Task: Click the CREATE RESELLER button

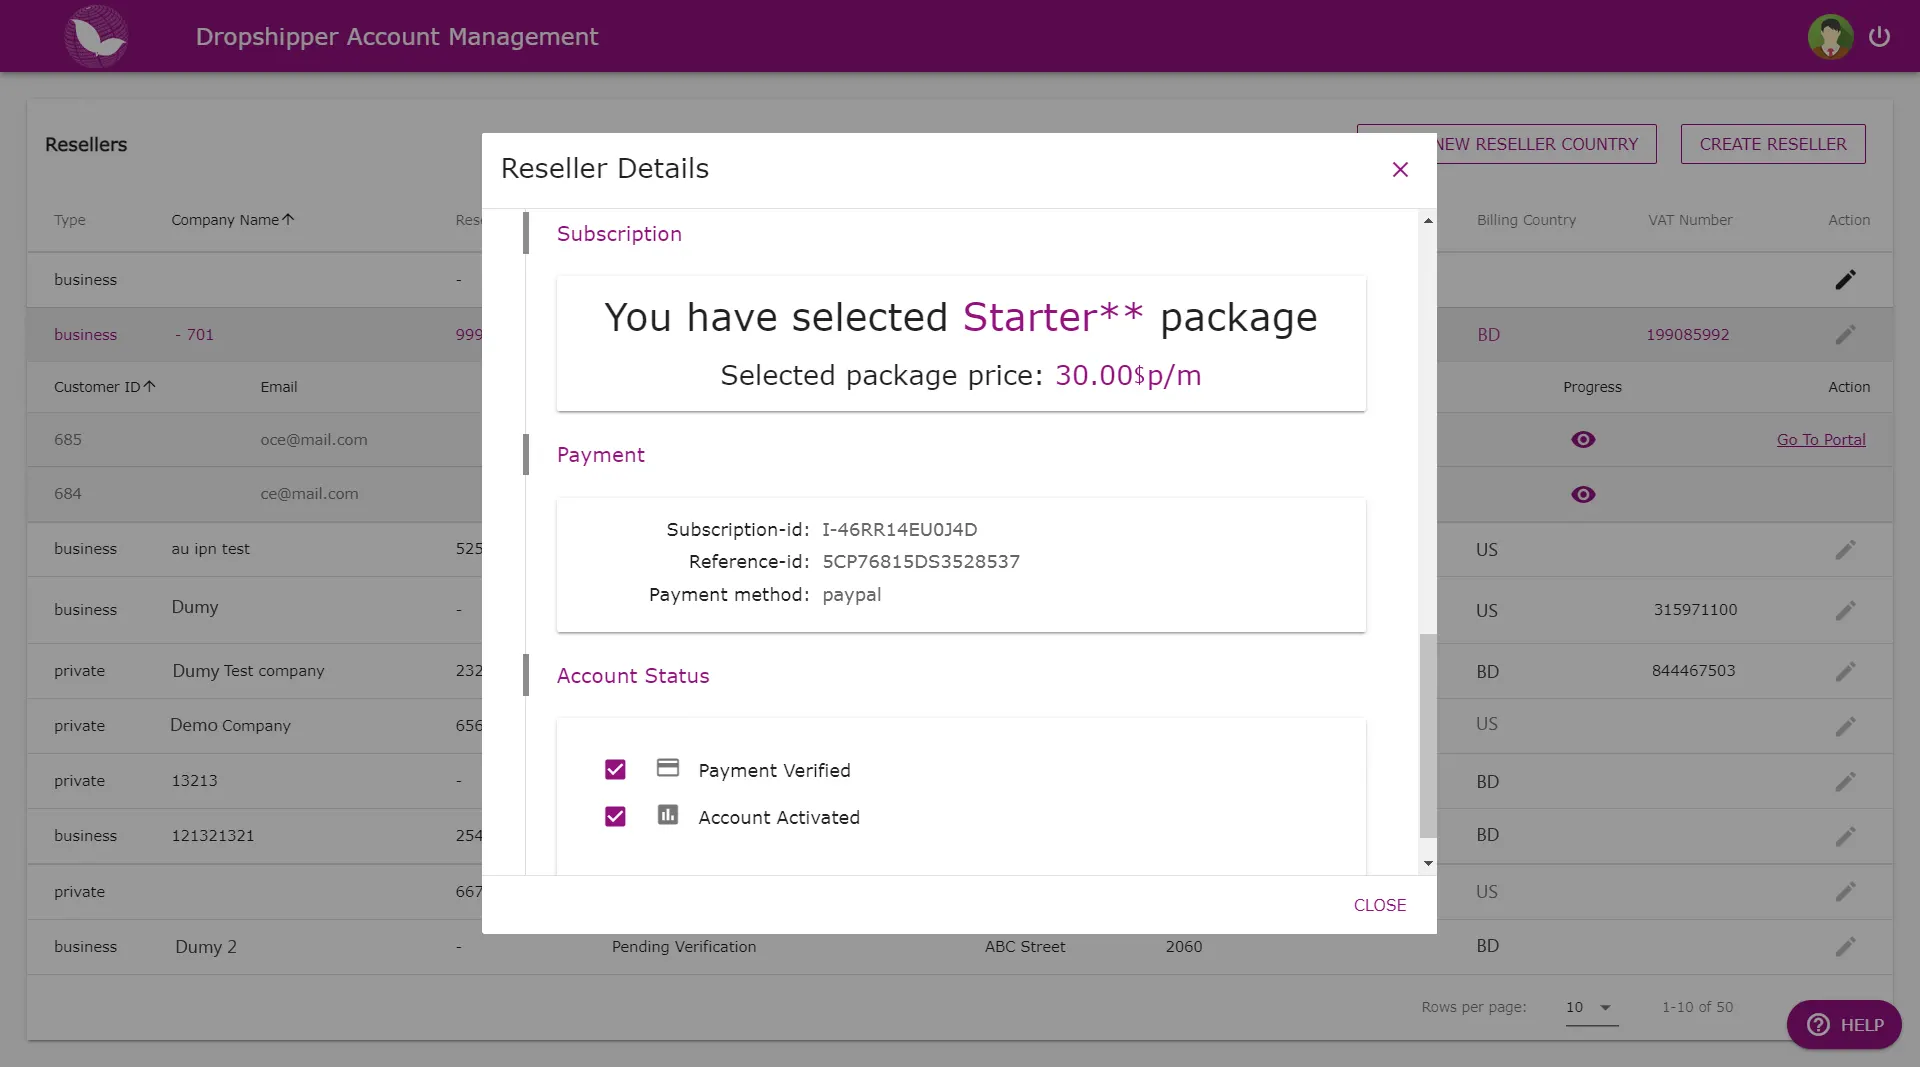Action: click(x=1772, y=144)
